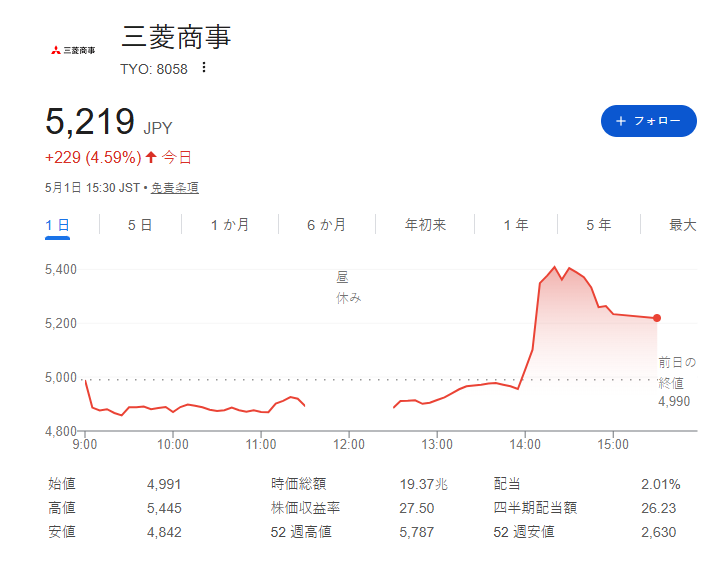
Task: Click the change value +229 (4.59%)
Action: point(93,157)
